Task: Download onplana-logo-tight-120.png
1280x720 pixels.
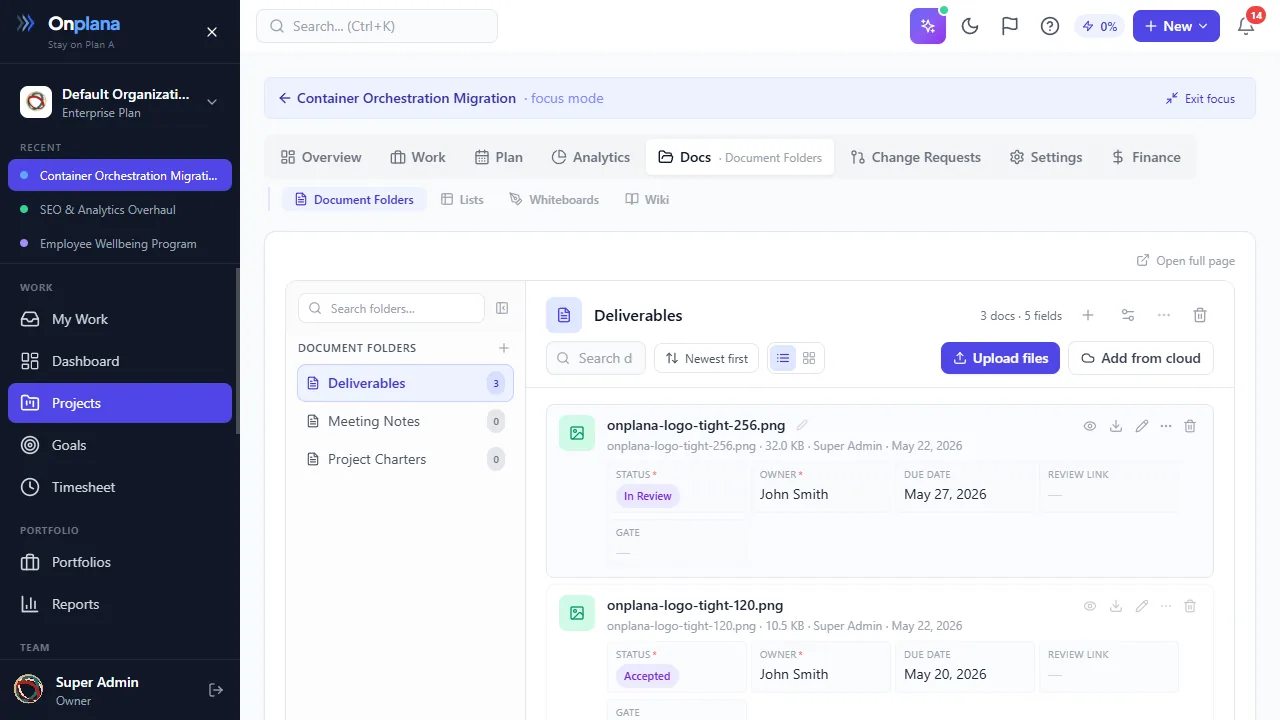Action: pos(1116,606)
